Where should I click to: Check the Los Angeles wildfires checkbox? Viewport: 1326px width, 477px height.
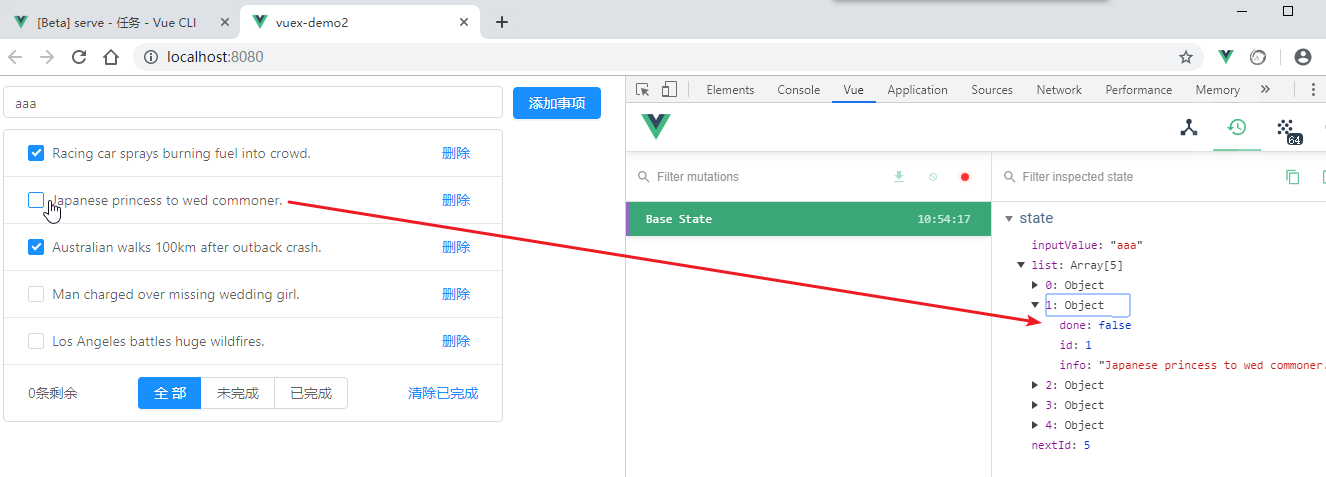tap(36, 341)
